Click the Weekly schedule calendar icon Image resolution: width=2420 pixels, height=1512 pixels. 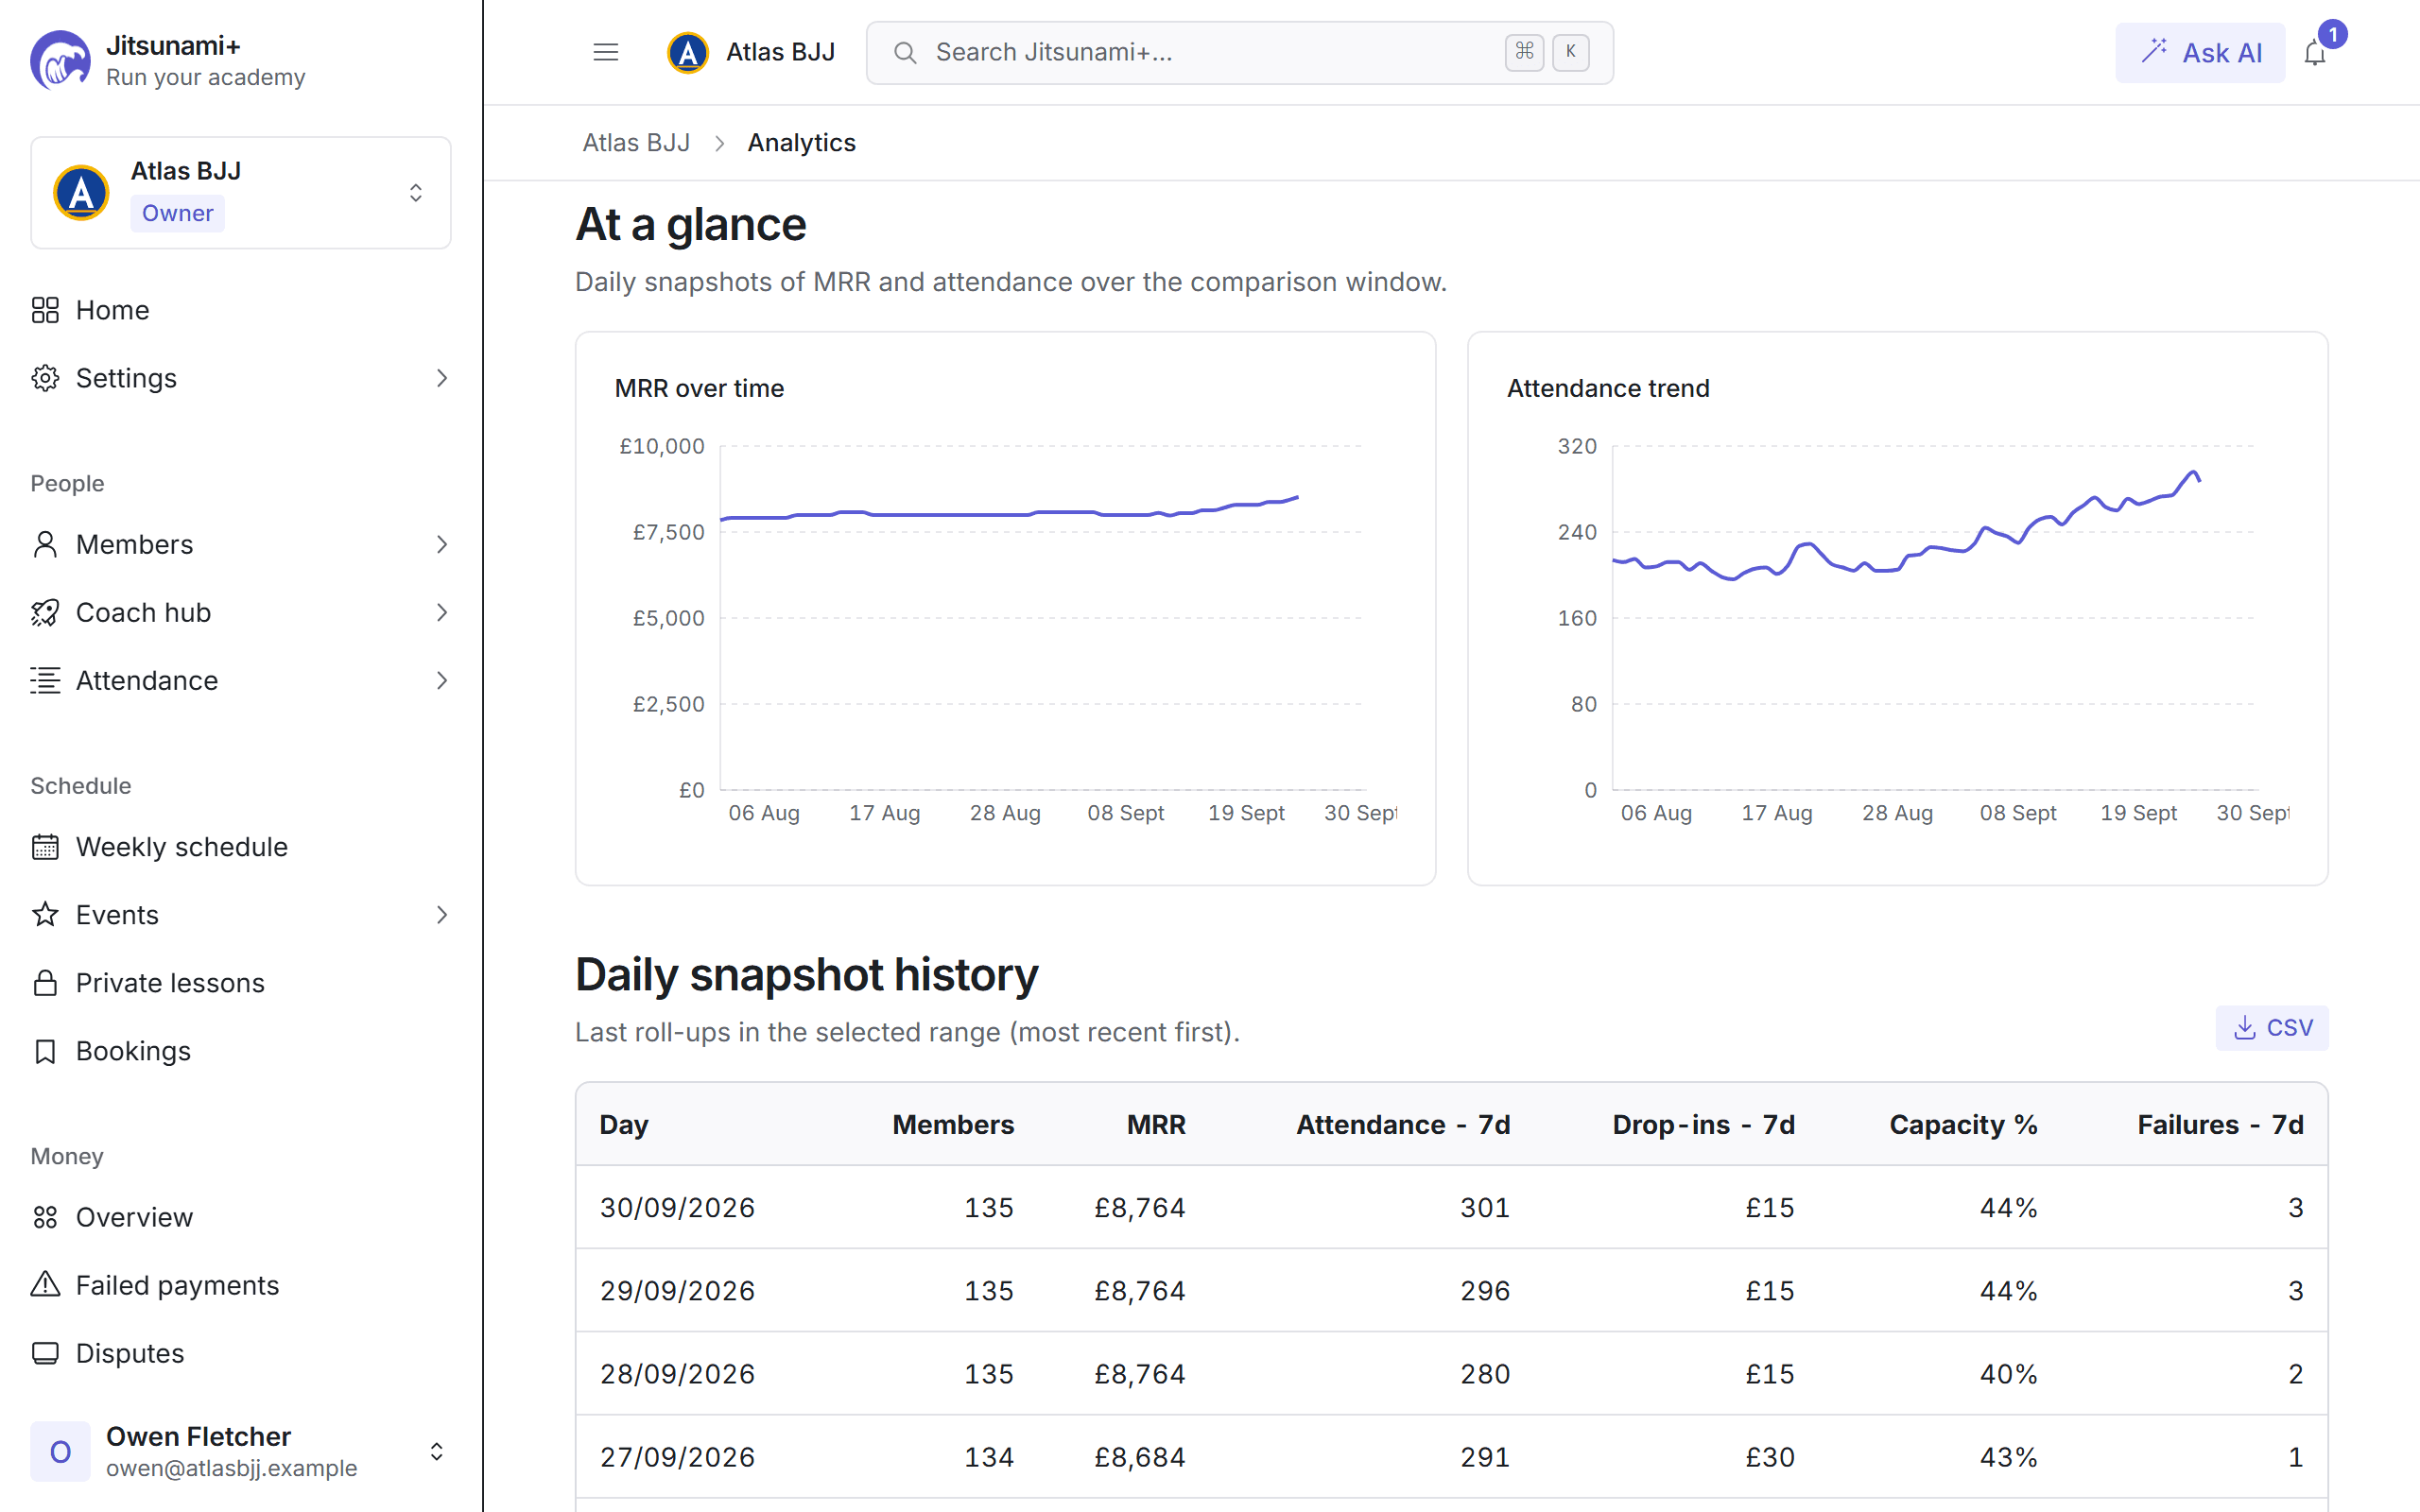(45, 847)
